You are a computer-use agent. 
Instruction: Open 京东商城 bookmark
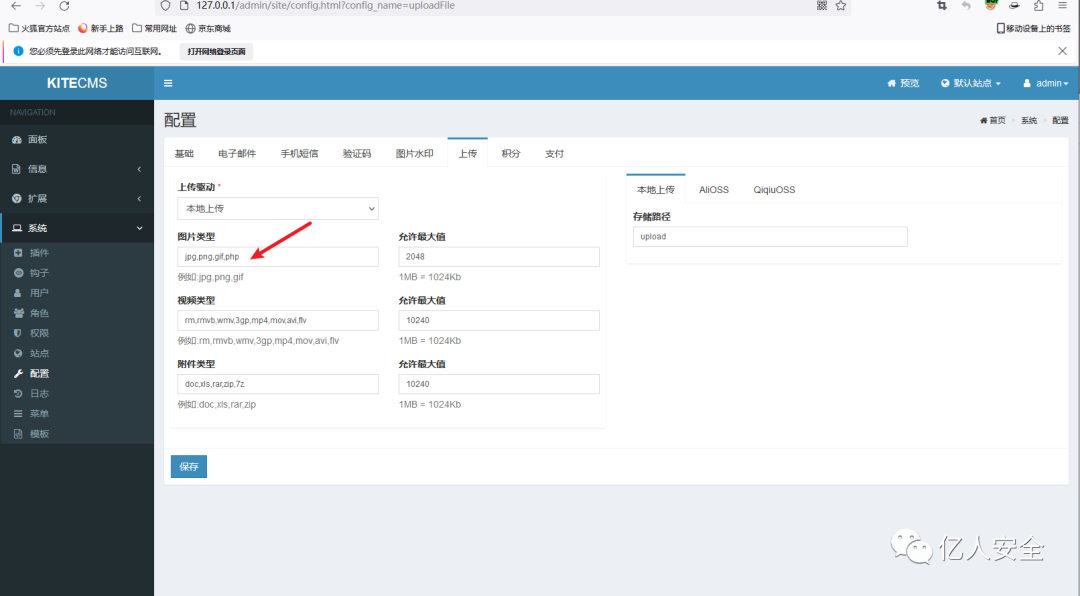[x=208, y=28]
